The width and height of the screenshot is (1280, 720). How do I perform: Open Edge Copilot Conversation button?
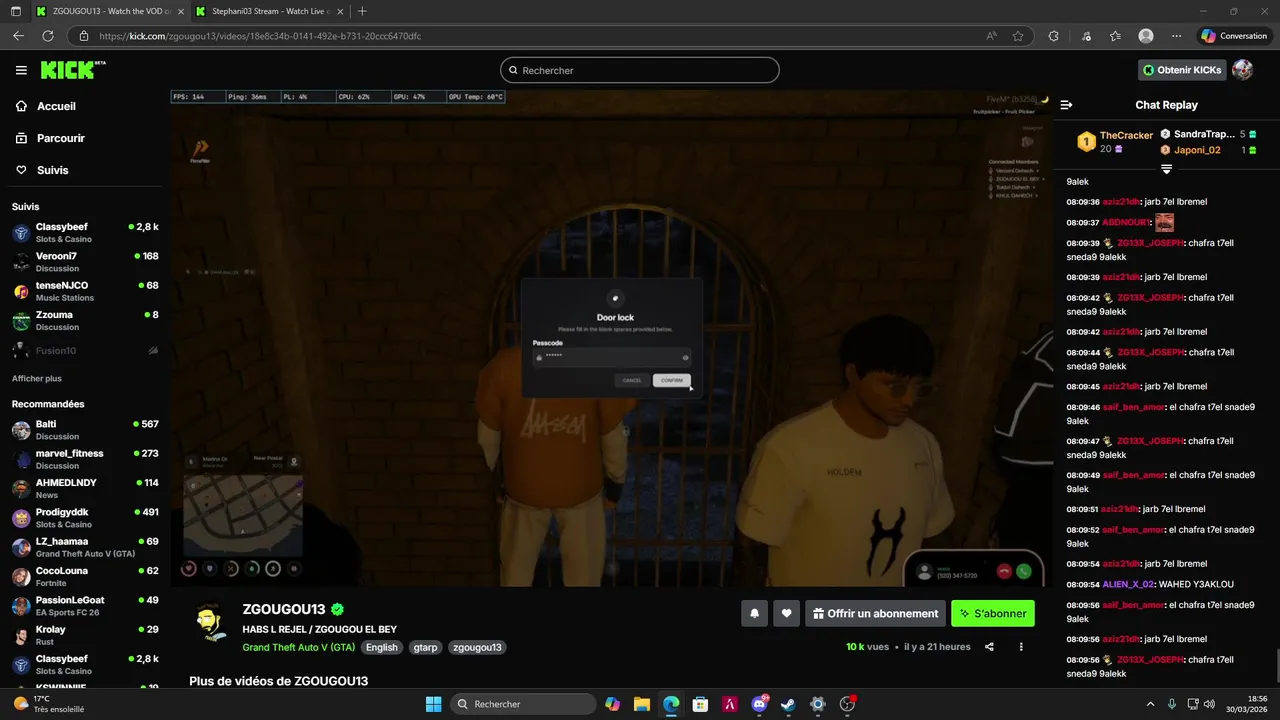click(x=1235, y=36)
